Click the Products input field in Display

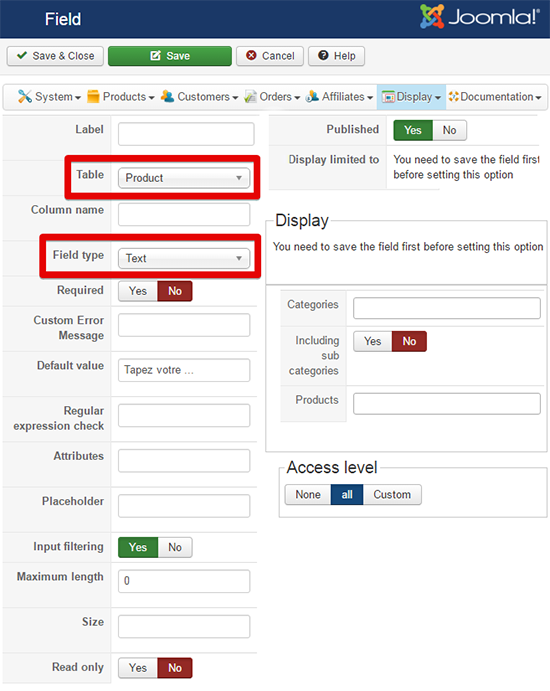point(447,404)
